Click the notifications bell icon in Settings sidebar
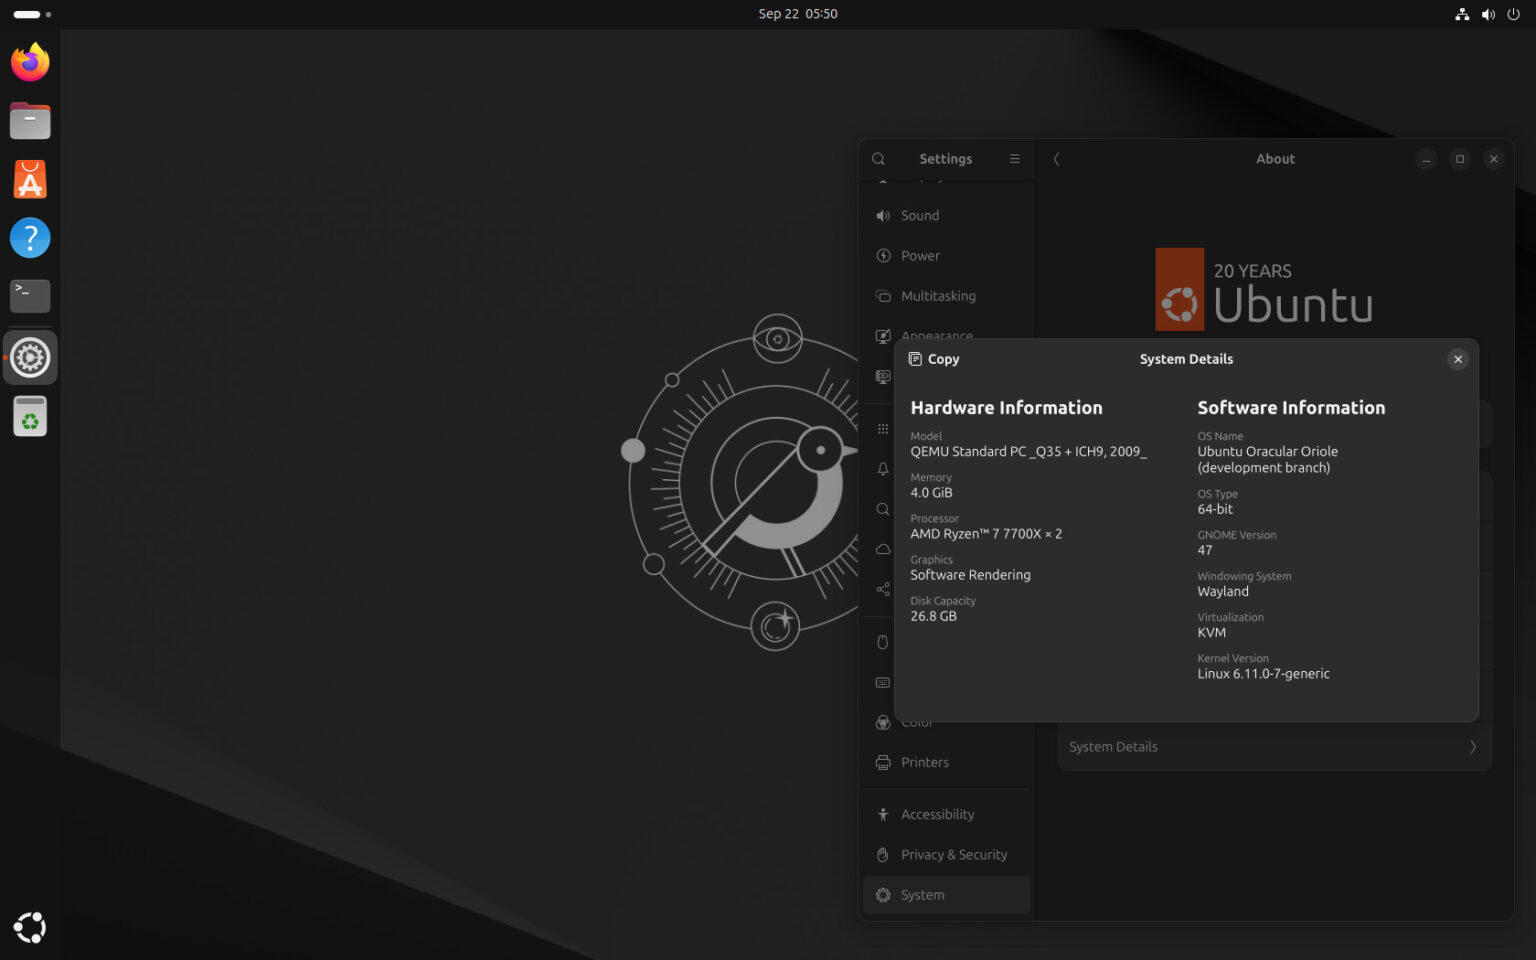The image size is (1536, 960). pos(883,468)
